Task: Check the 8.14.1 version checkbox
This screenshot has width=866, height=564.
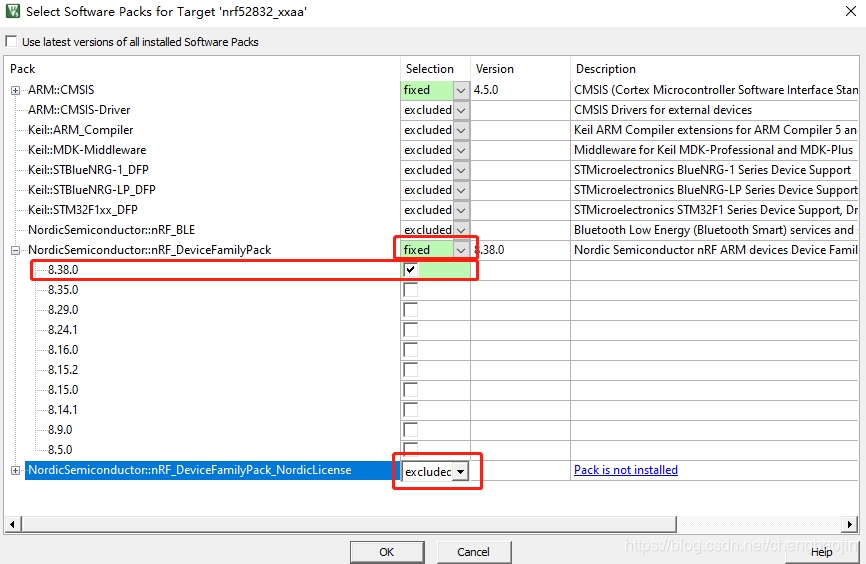Action: 410,409
